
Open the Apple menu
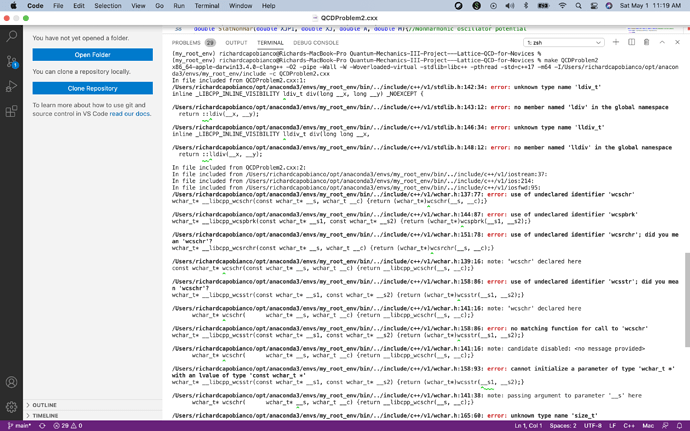pyautogui.click(x=13, y=6)
